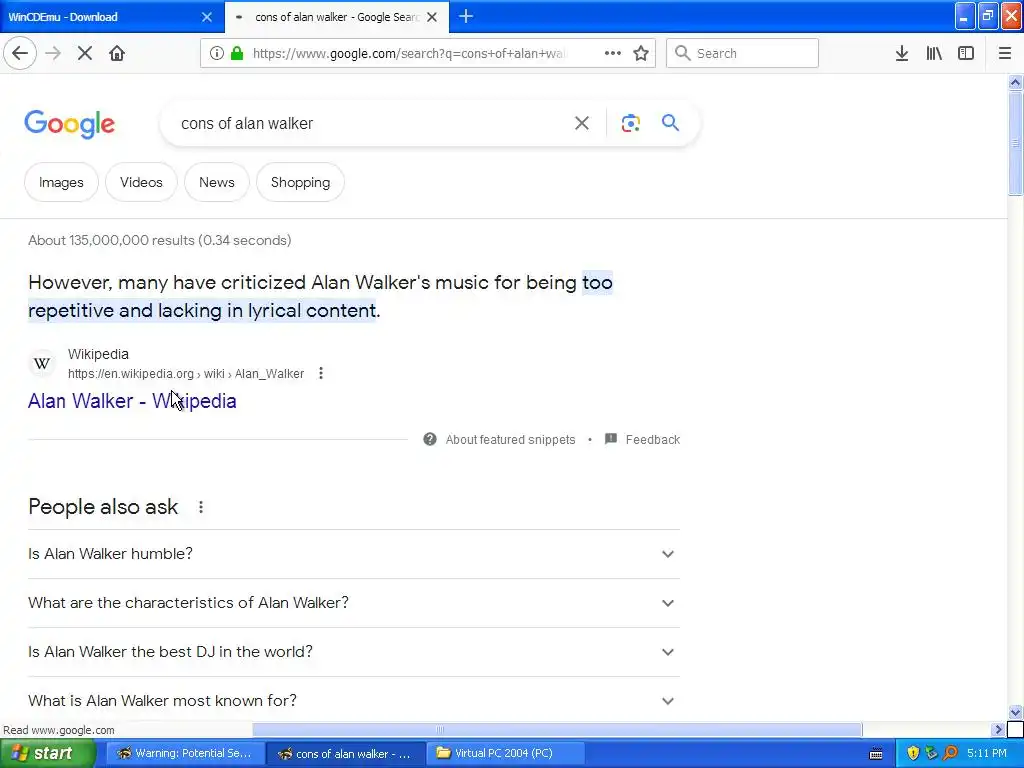This screenshot has width=1024, height=768.
Task: Clear the Google search query
Action: [581, 123]
